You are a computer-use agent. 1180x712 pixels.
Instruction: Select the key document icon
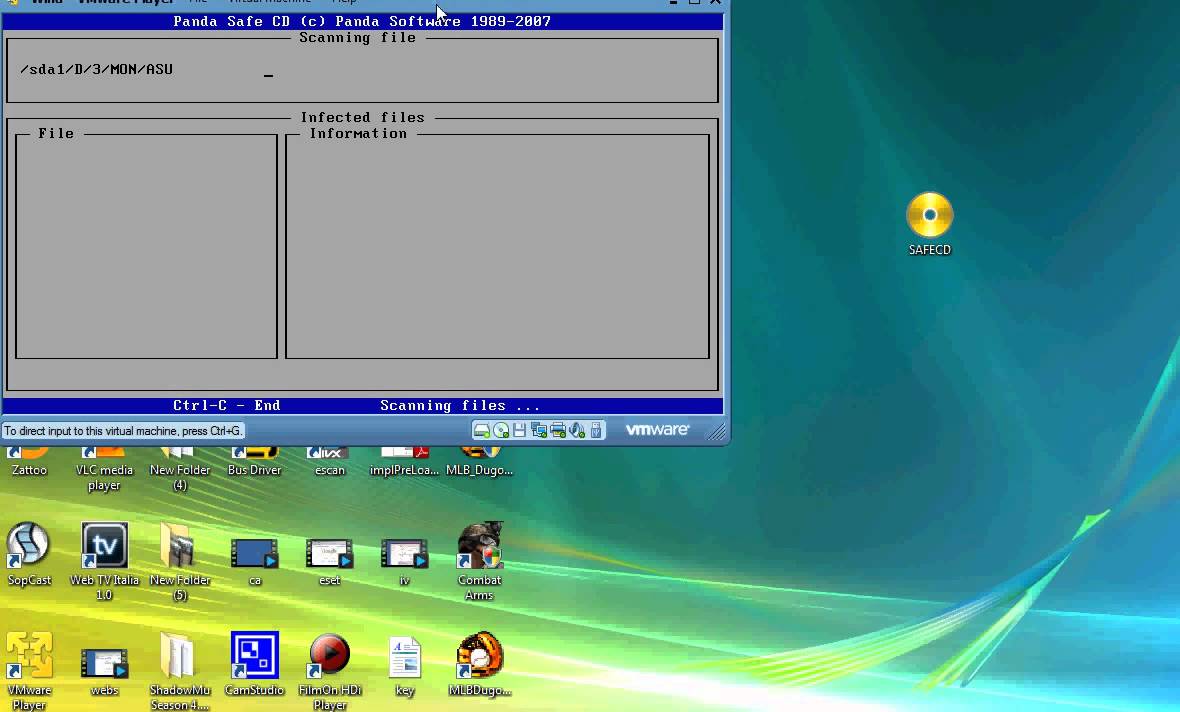404,666
